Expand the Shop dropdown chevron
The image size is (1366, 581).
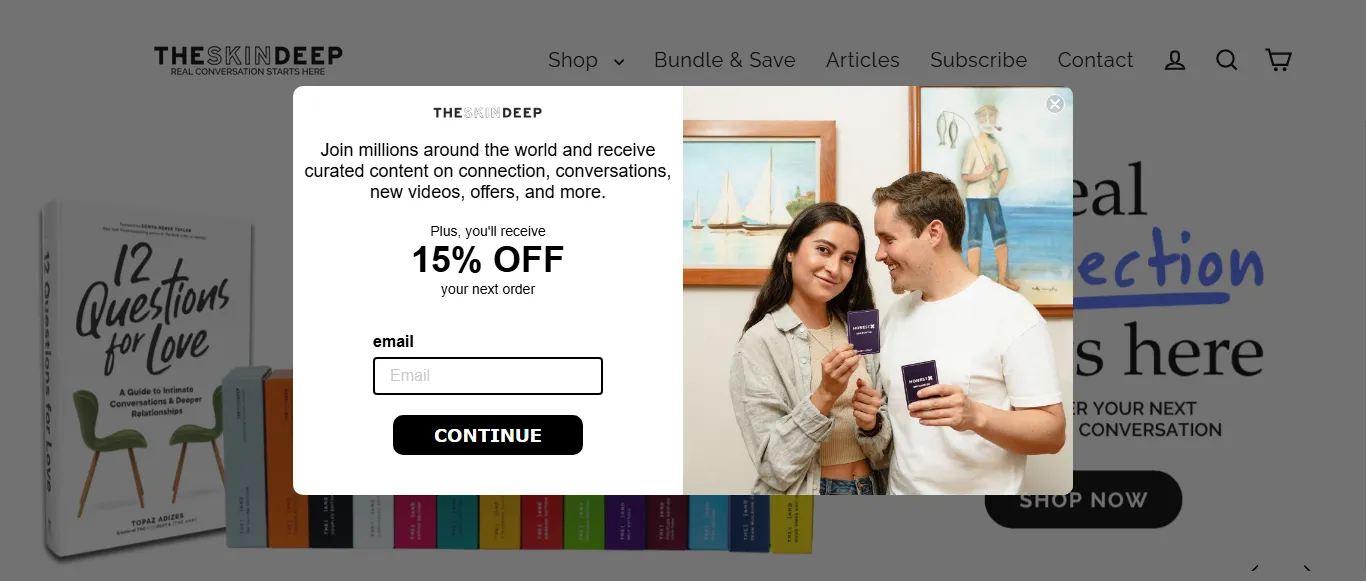619,62
